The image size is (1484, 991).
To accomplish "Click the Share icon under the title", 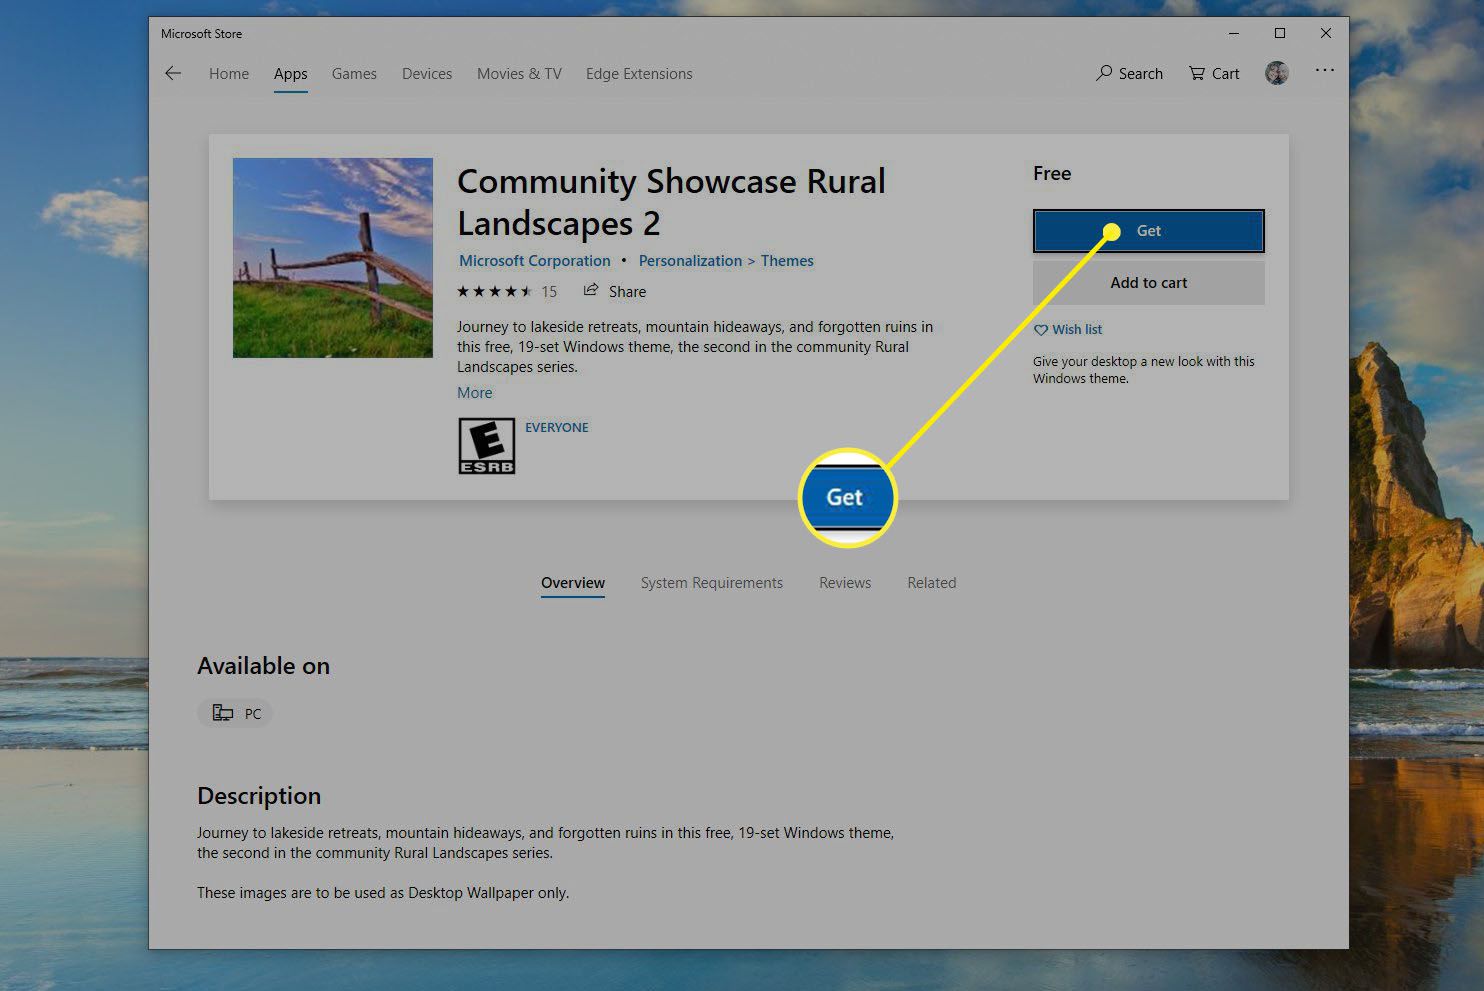I will pyautogui.click(x=591, y=290).
